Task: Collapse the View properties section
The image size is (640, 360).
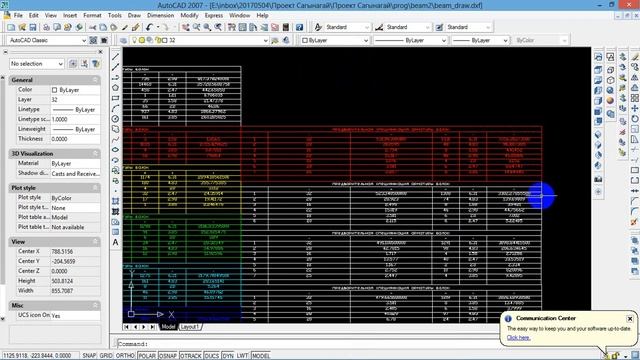Action: [95, 242]
